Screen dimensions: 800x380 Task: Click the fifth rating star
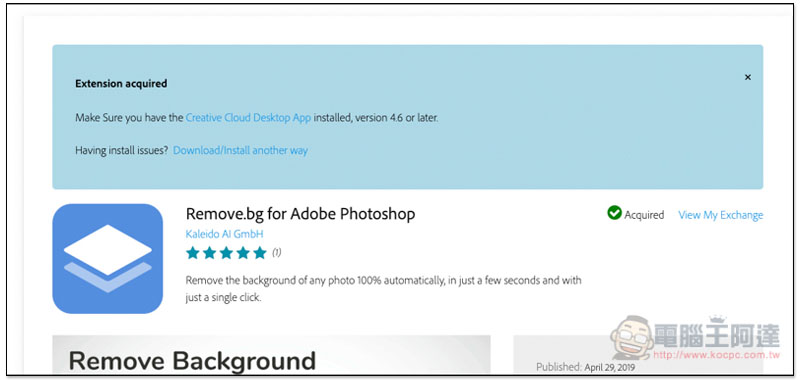coord(260,252)
